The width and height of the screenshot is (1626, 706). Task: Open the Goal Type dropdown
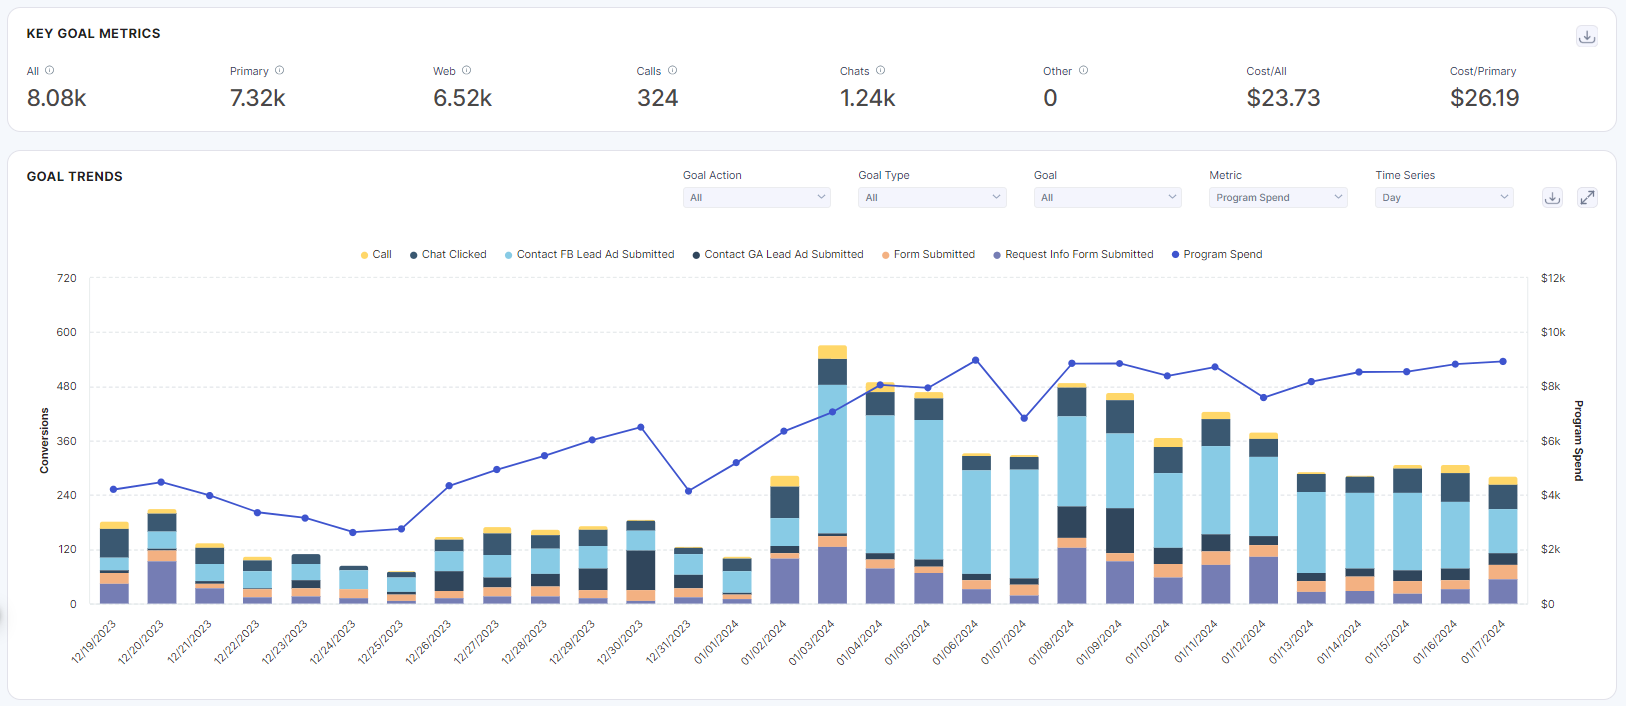(932, 198)
